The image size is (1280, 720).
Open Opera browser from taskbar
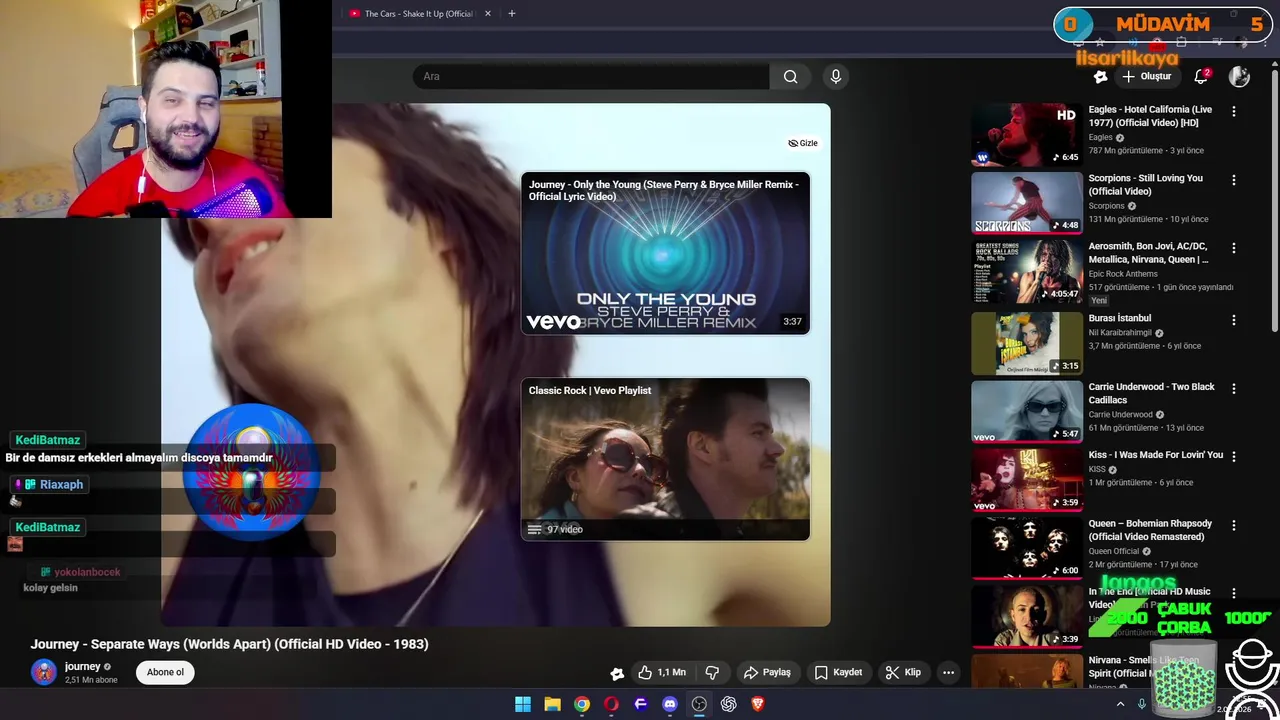[x=611, y=704]
